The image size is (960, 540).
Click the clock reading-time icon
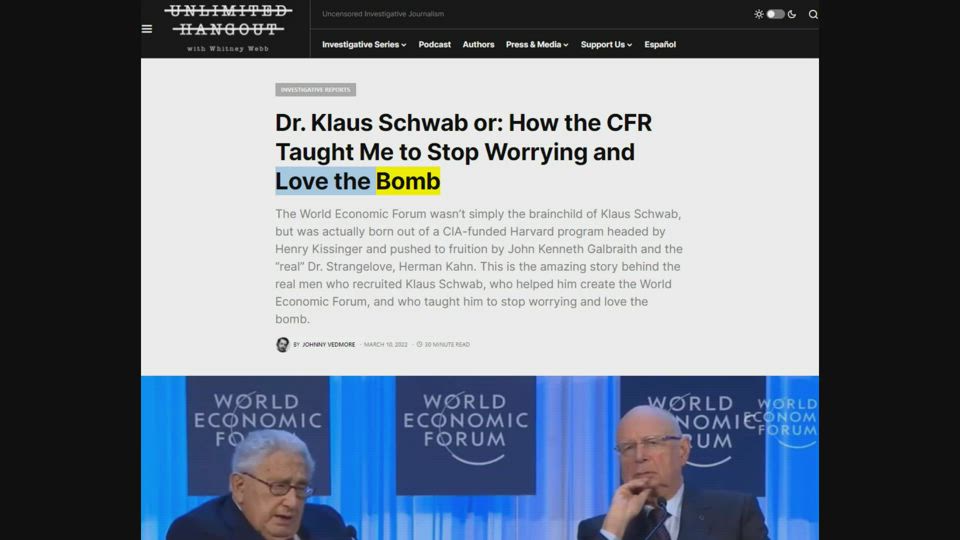(x=419, y=345)
